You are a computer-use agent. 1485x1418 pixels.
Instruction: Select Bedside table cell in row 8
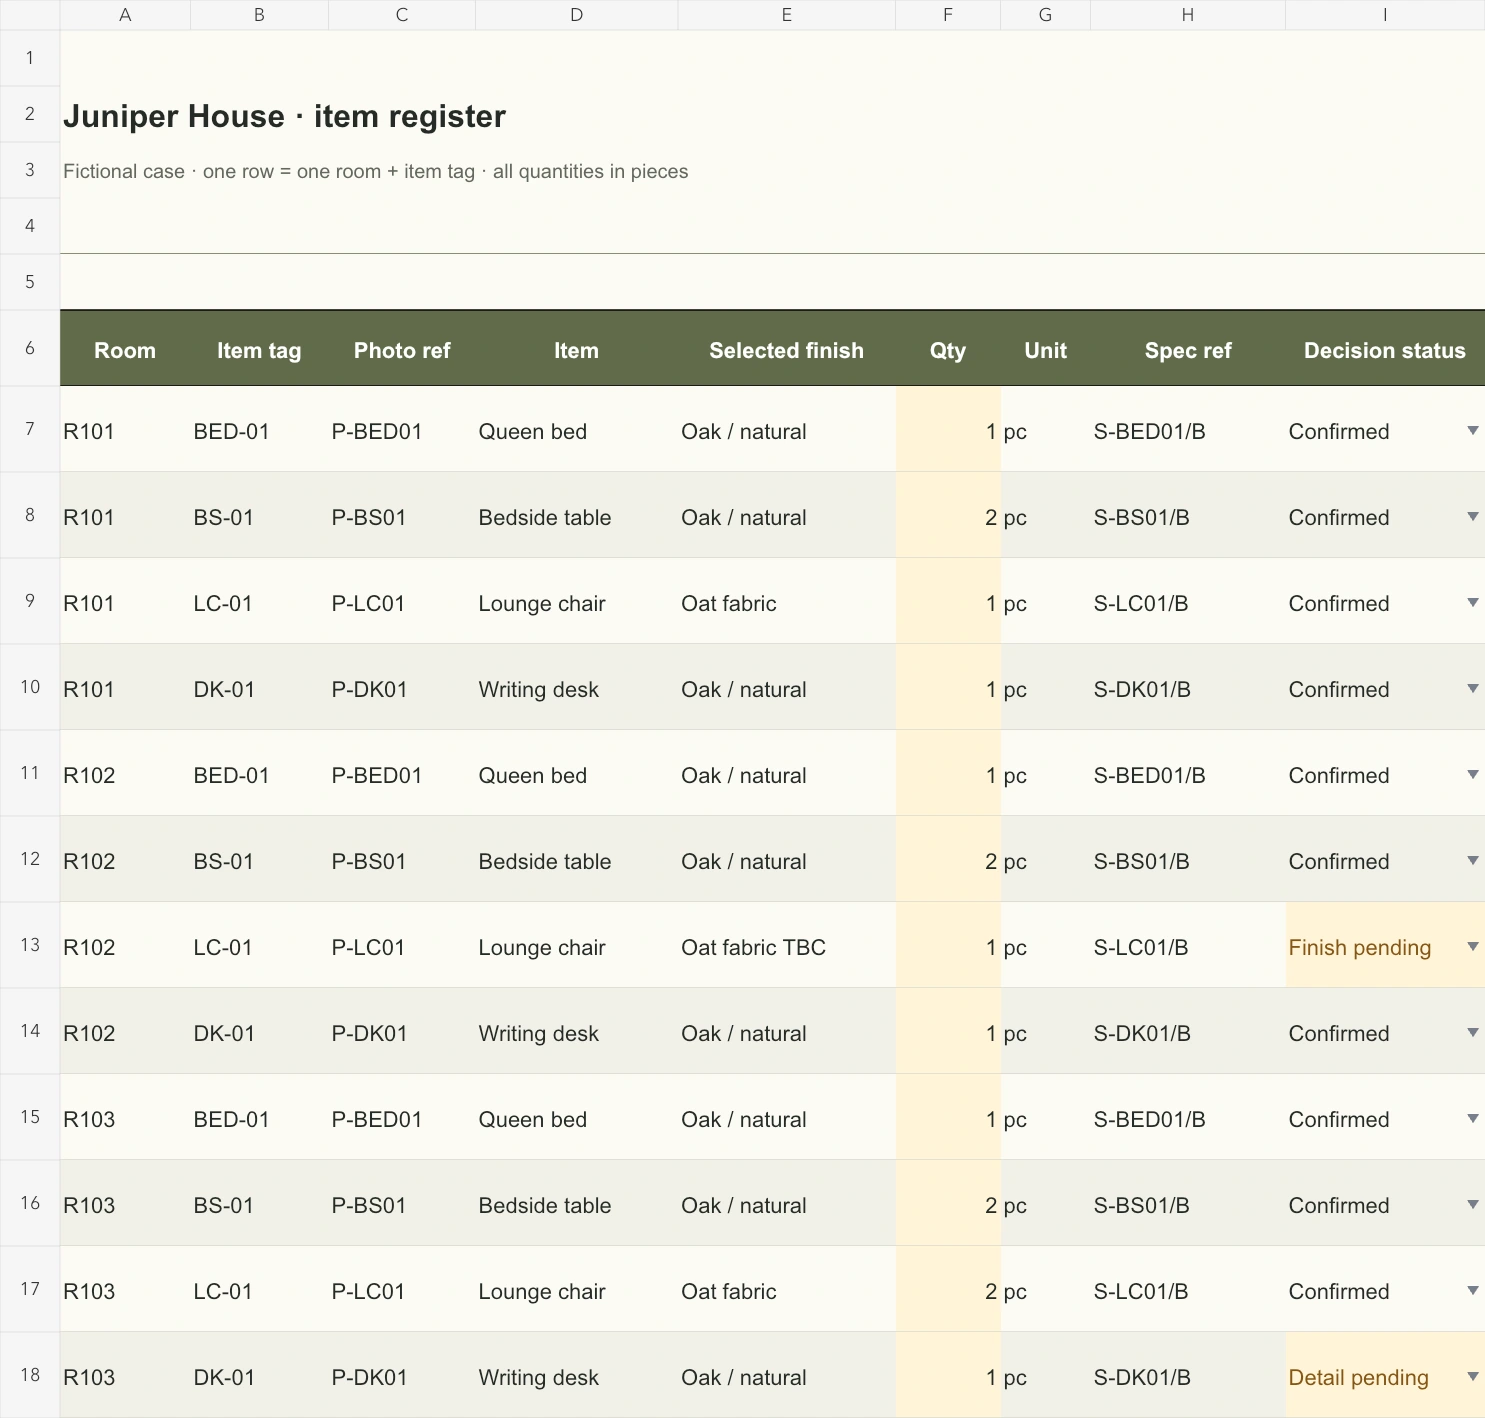pos(577,515)
